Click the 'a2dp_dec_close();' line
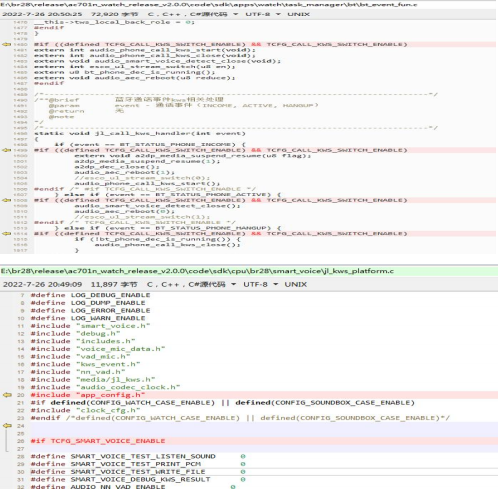The width and height of the screenshot is (498, 489). [x=117, y=167]
